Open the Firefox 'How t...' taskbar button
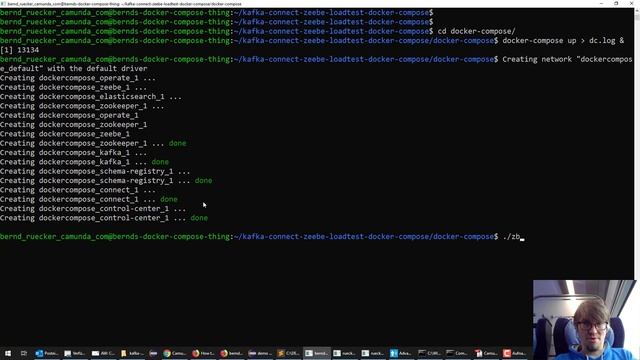640x360 pixels. (x=203, y=353)
